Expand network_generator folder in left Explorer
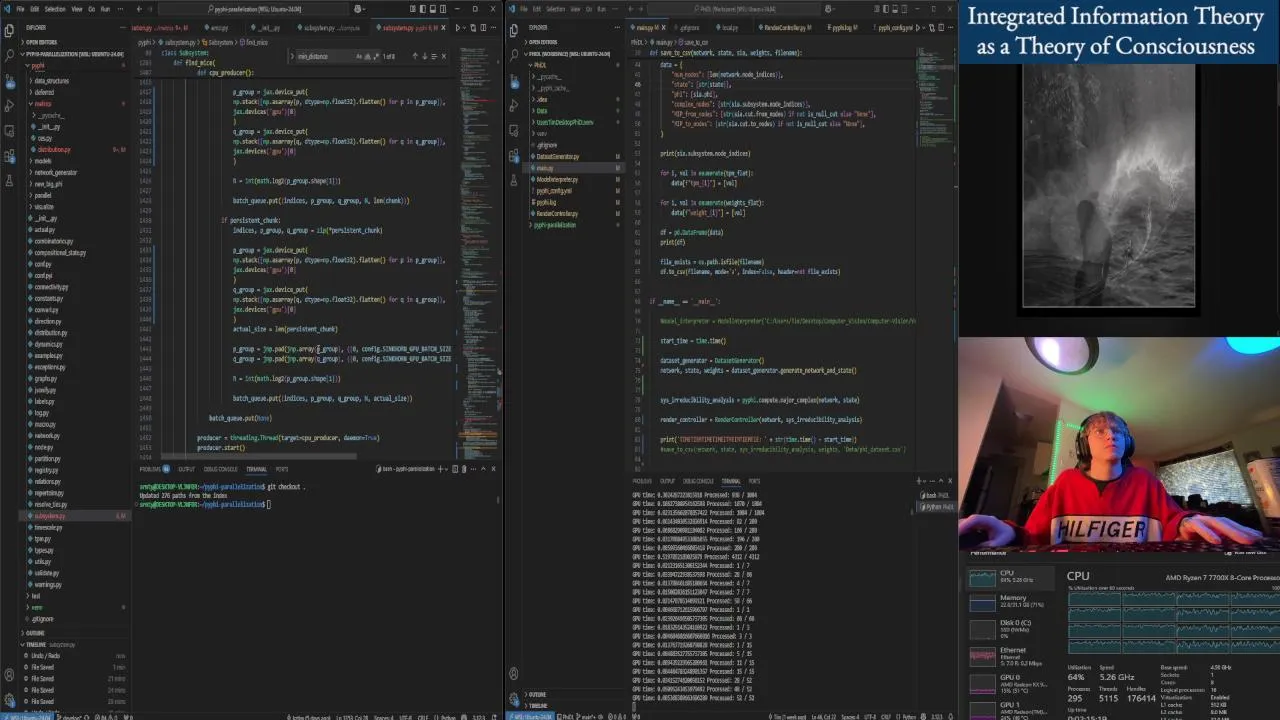1280x720 pixels. click(55, 172)
